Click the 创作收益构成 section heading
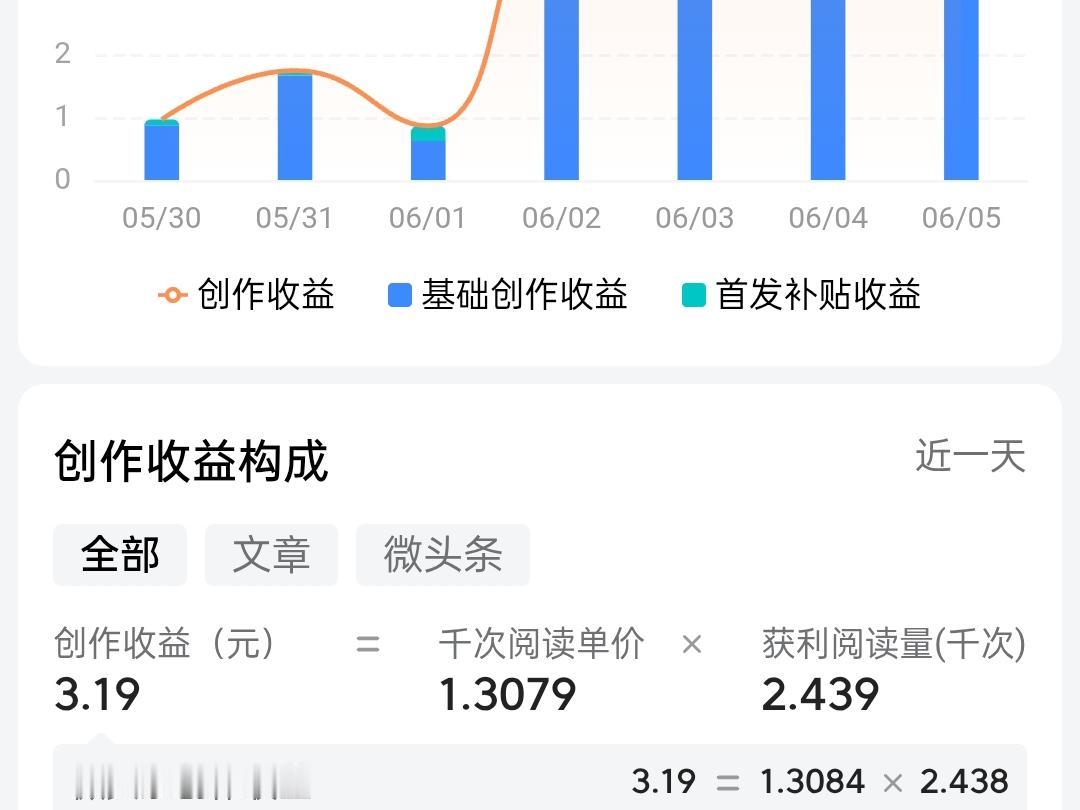The height and width of the screenshot is (810, 1080). pyautogui.click(x=191, y=461)
